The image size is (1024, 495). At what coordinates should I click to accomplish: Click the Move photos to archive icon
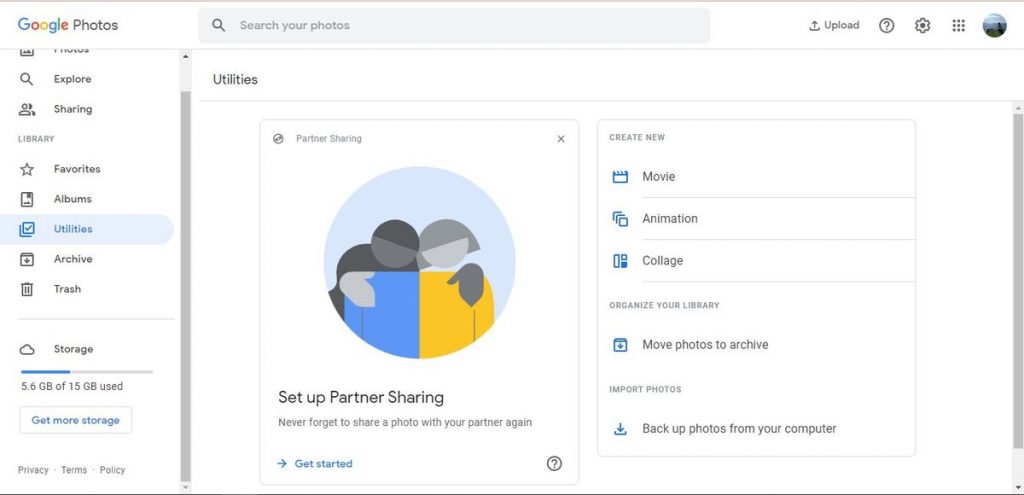(620, 345)
